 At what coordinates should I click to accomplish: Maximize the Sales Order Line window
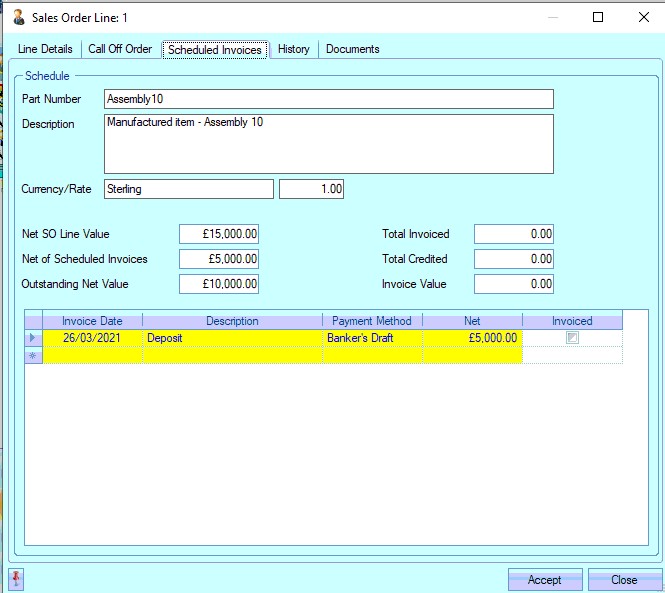point(598,17)
